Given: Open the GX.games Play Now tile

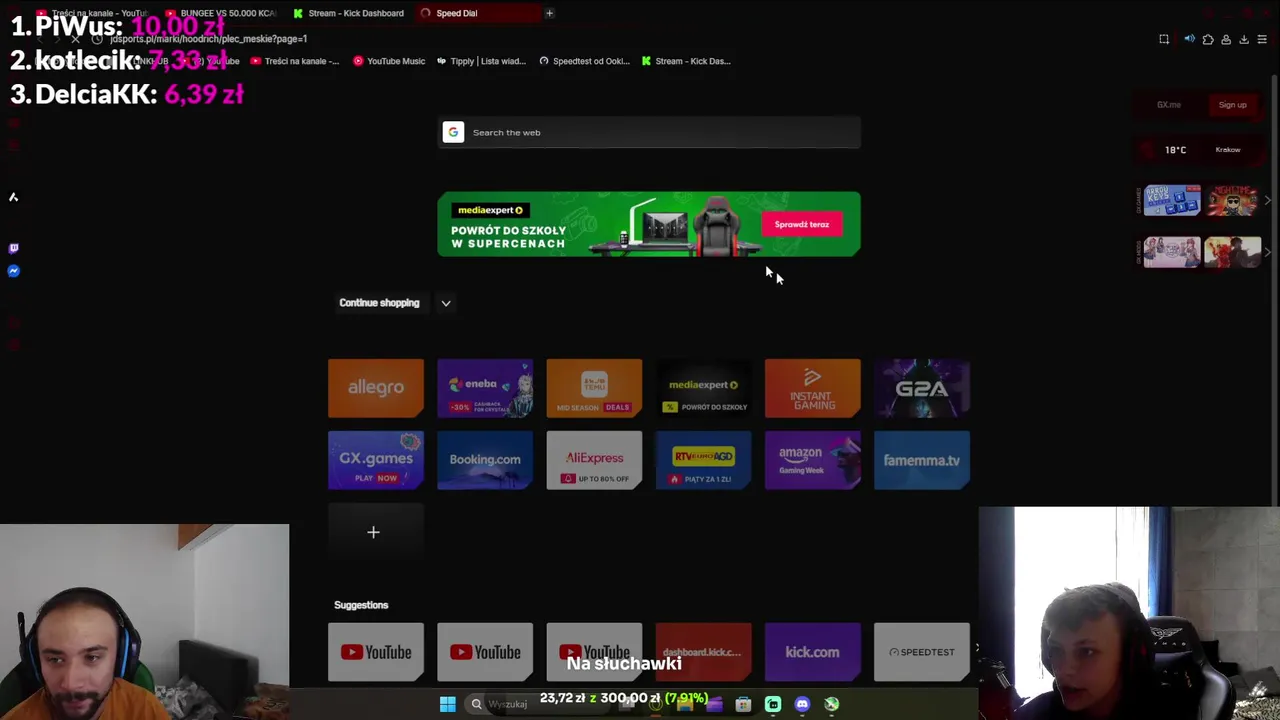Looking at the screenshot, I should [x=376, y=460].
